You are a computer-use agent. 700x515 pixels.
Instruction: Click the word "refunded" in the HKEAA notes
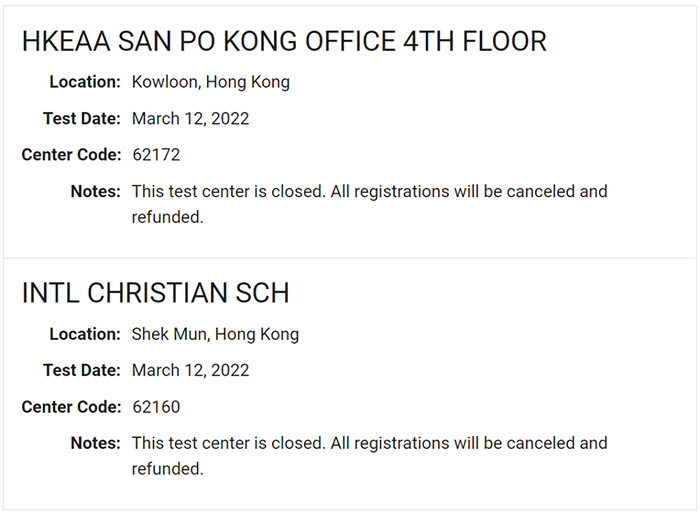pos(165,216)
